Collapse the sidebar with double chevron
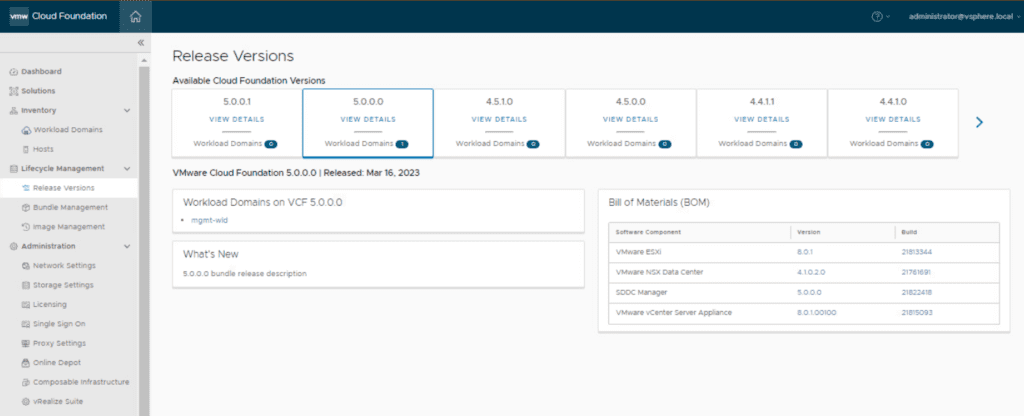Screen dimensions: 1024x416 (x=140, y=42)
